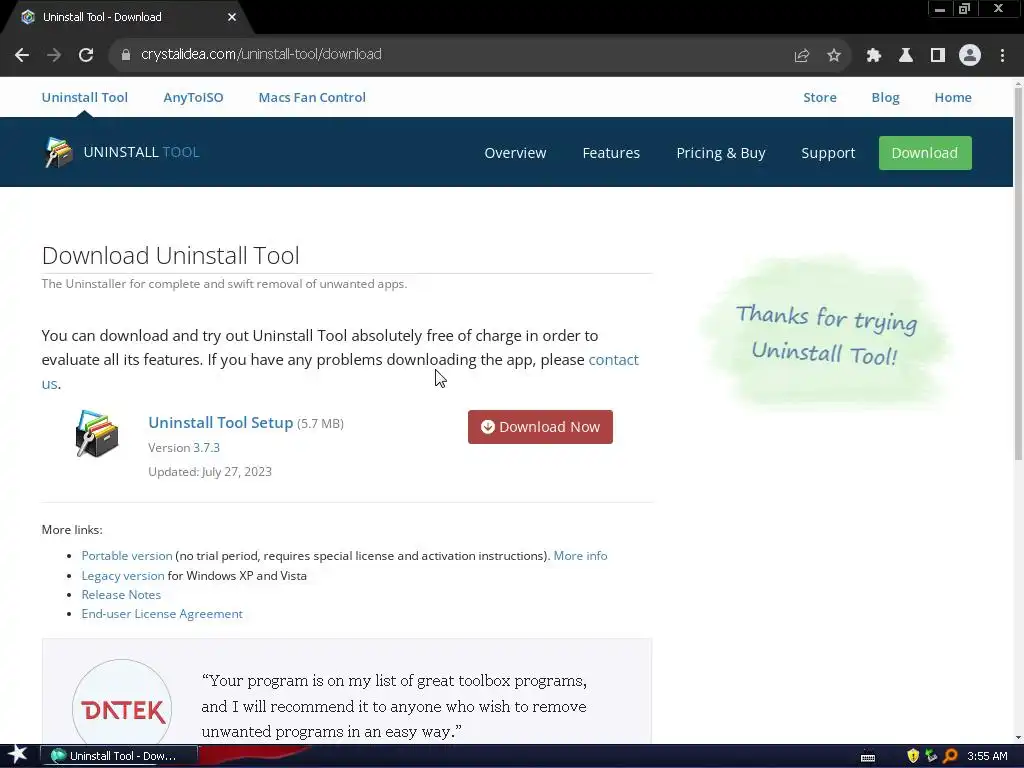This screenshot has height=768, width=1024.
Task: Click the Uninstall Tool logo icon
Action: [x=58, y=152]
